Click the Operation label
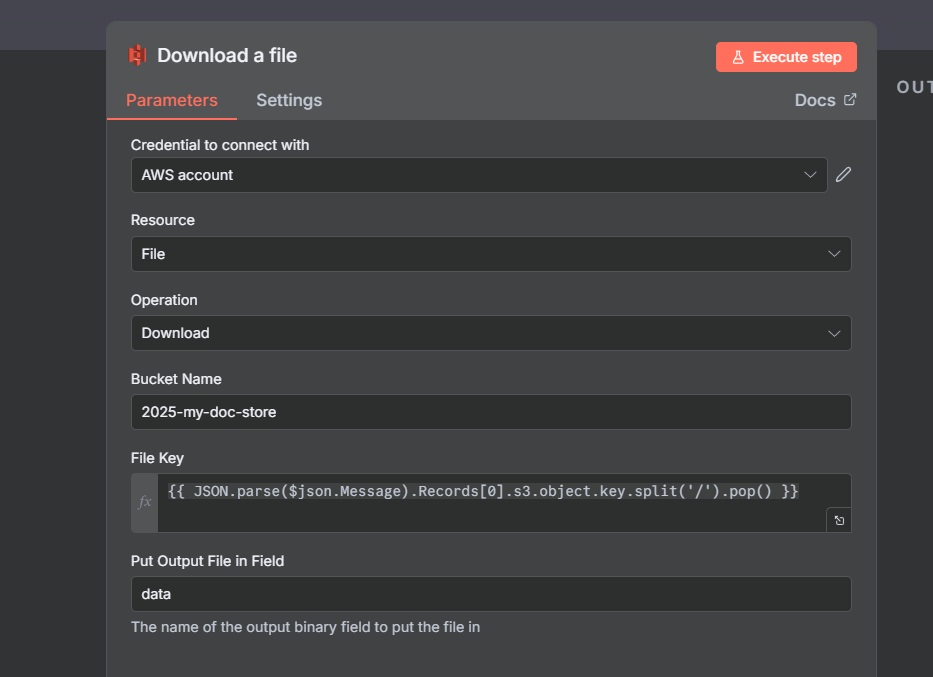This screenshot has height=677, width=933. click(x=164, y=300)
